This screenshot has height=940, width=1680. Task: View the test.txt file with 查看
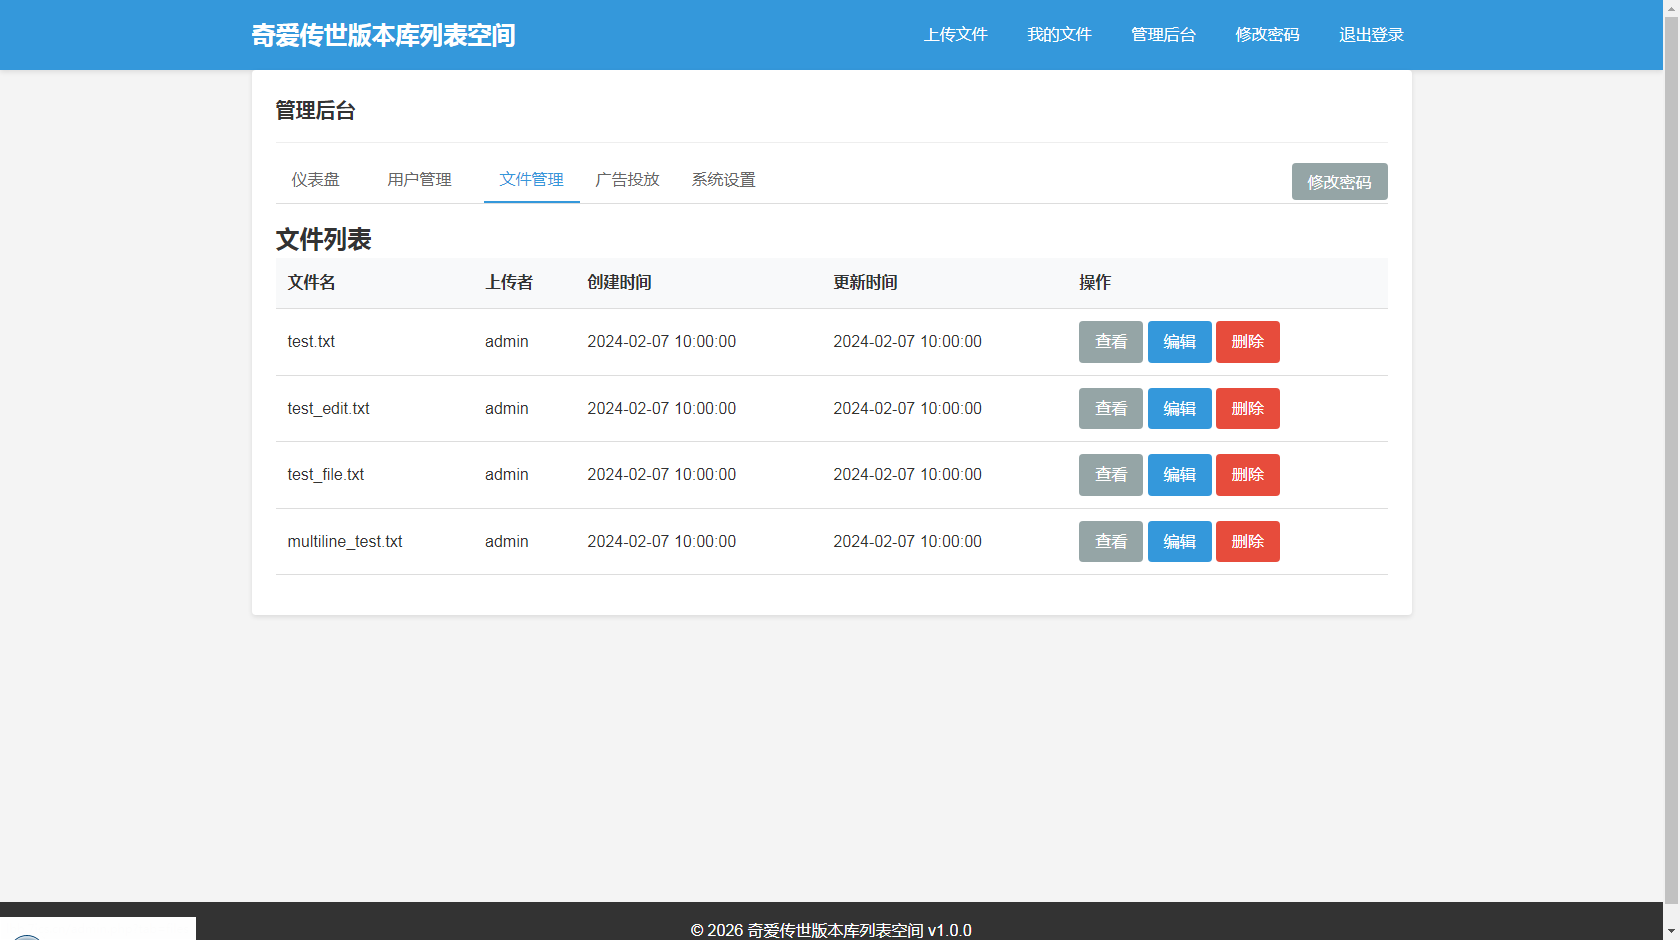[1110, 342]
